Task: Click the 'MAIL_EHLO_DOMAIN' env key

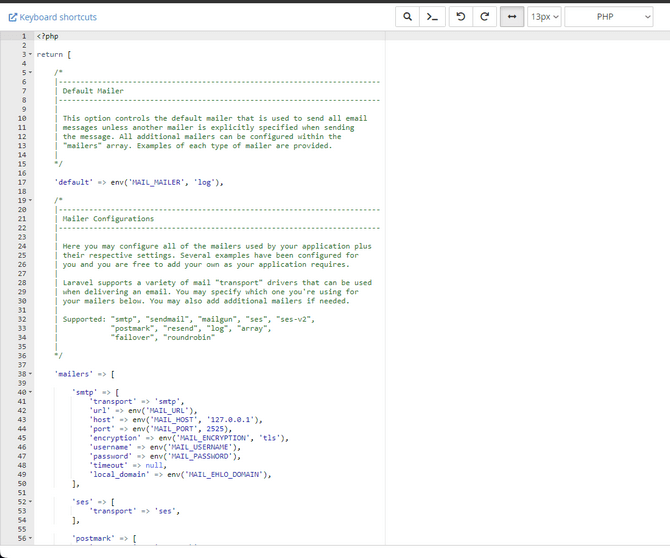Action: point(224,474)
